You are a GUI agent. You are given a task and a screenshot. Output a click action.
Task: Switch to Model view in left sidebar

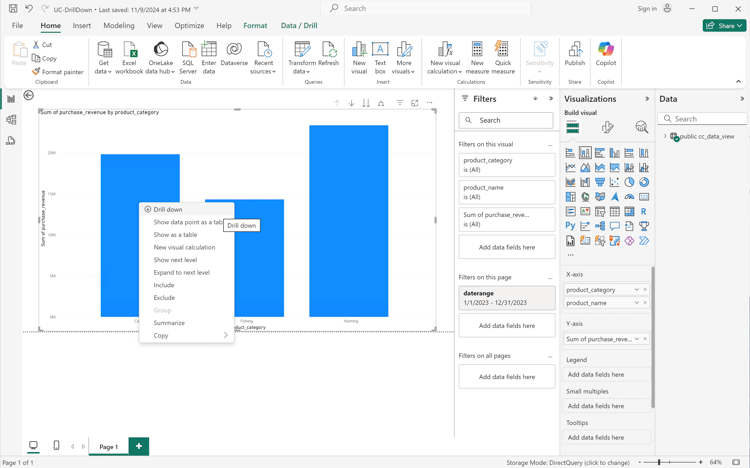[x=11, y=120]
